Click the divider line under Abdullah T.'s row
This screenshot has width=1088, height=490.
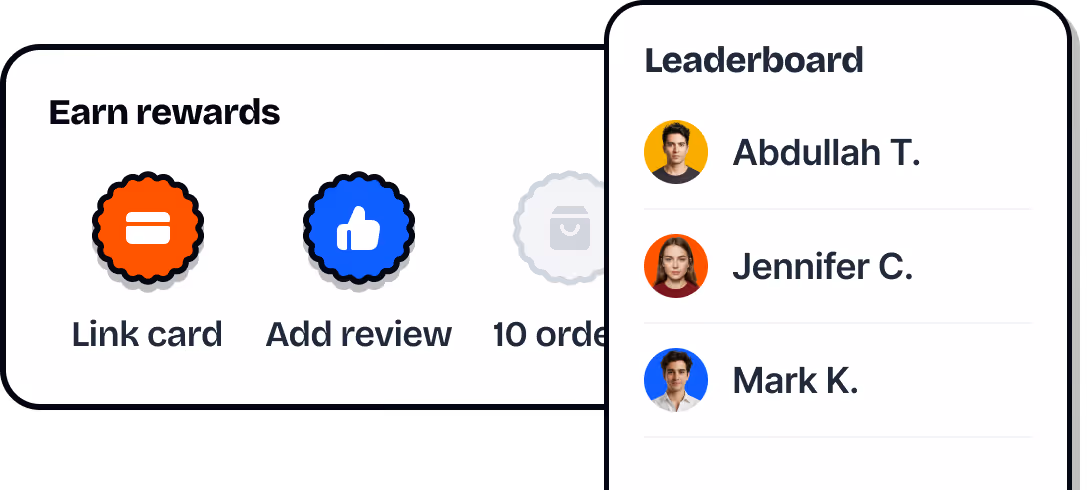838,209
